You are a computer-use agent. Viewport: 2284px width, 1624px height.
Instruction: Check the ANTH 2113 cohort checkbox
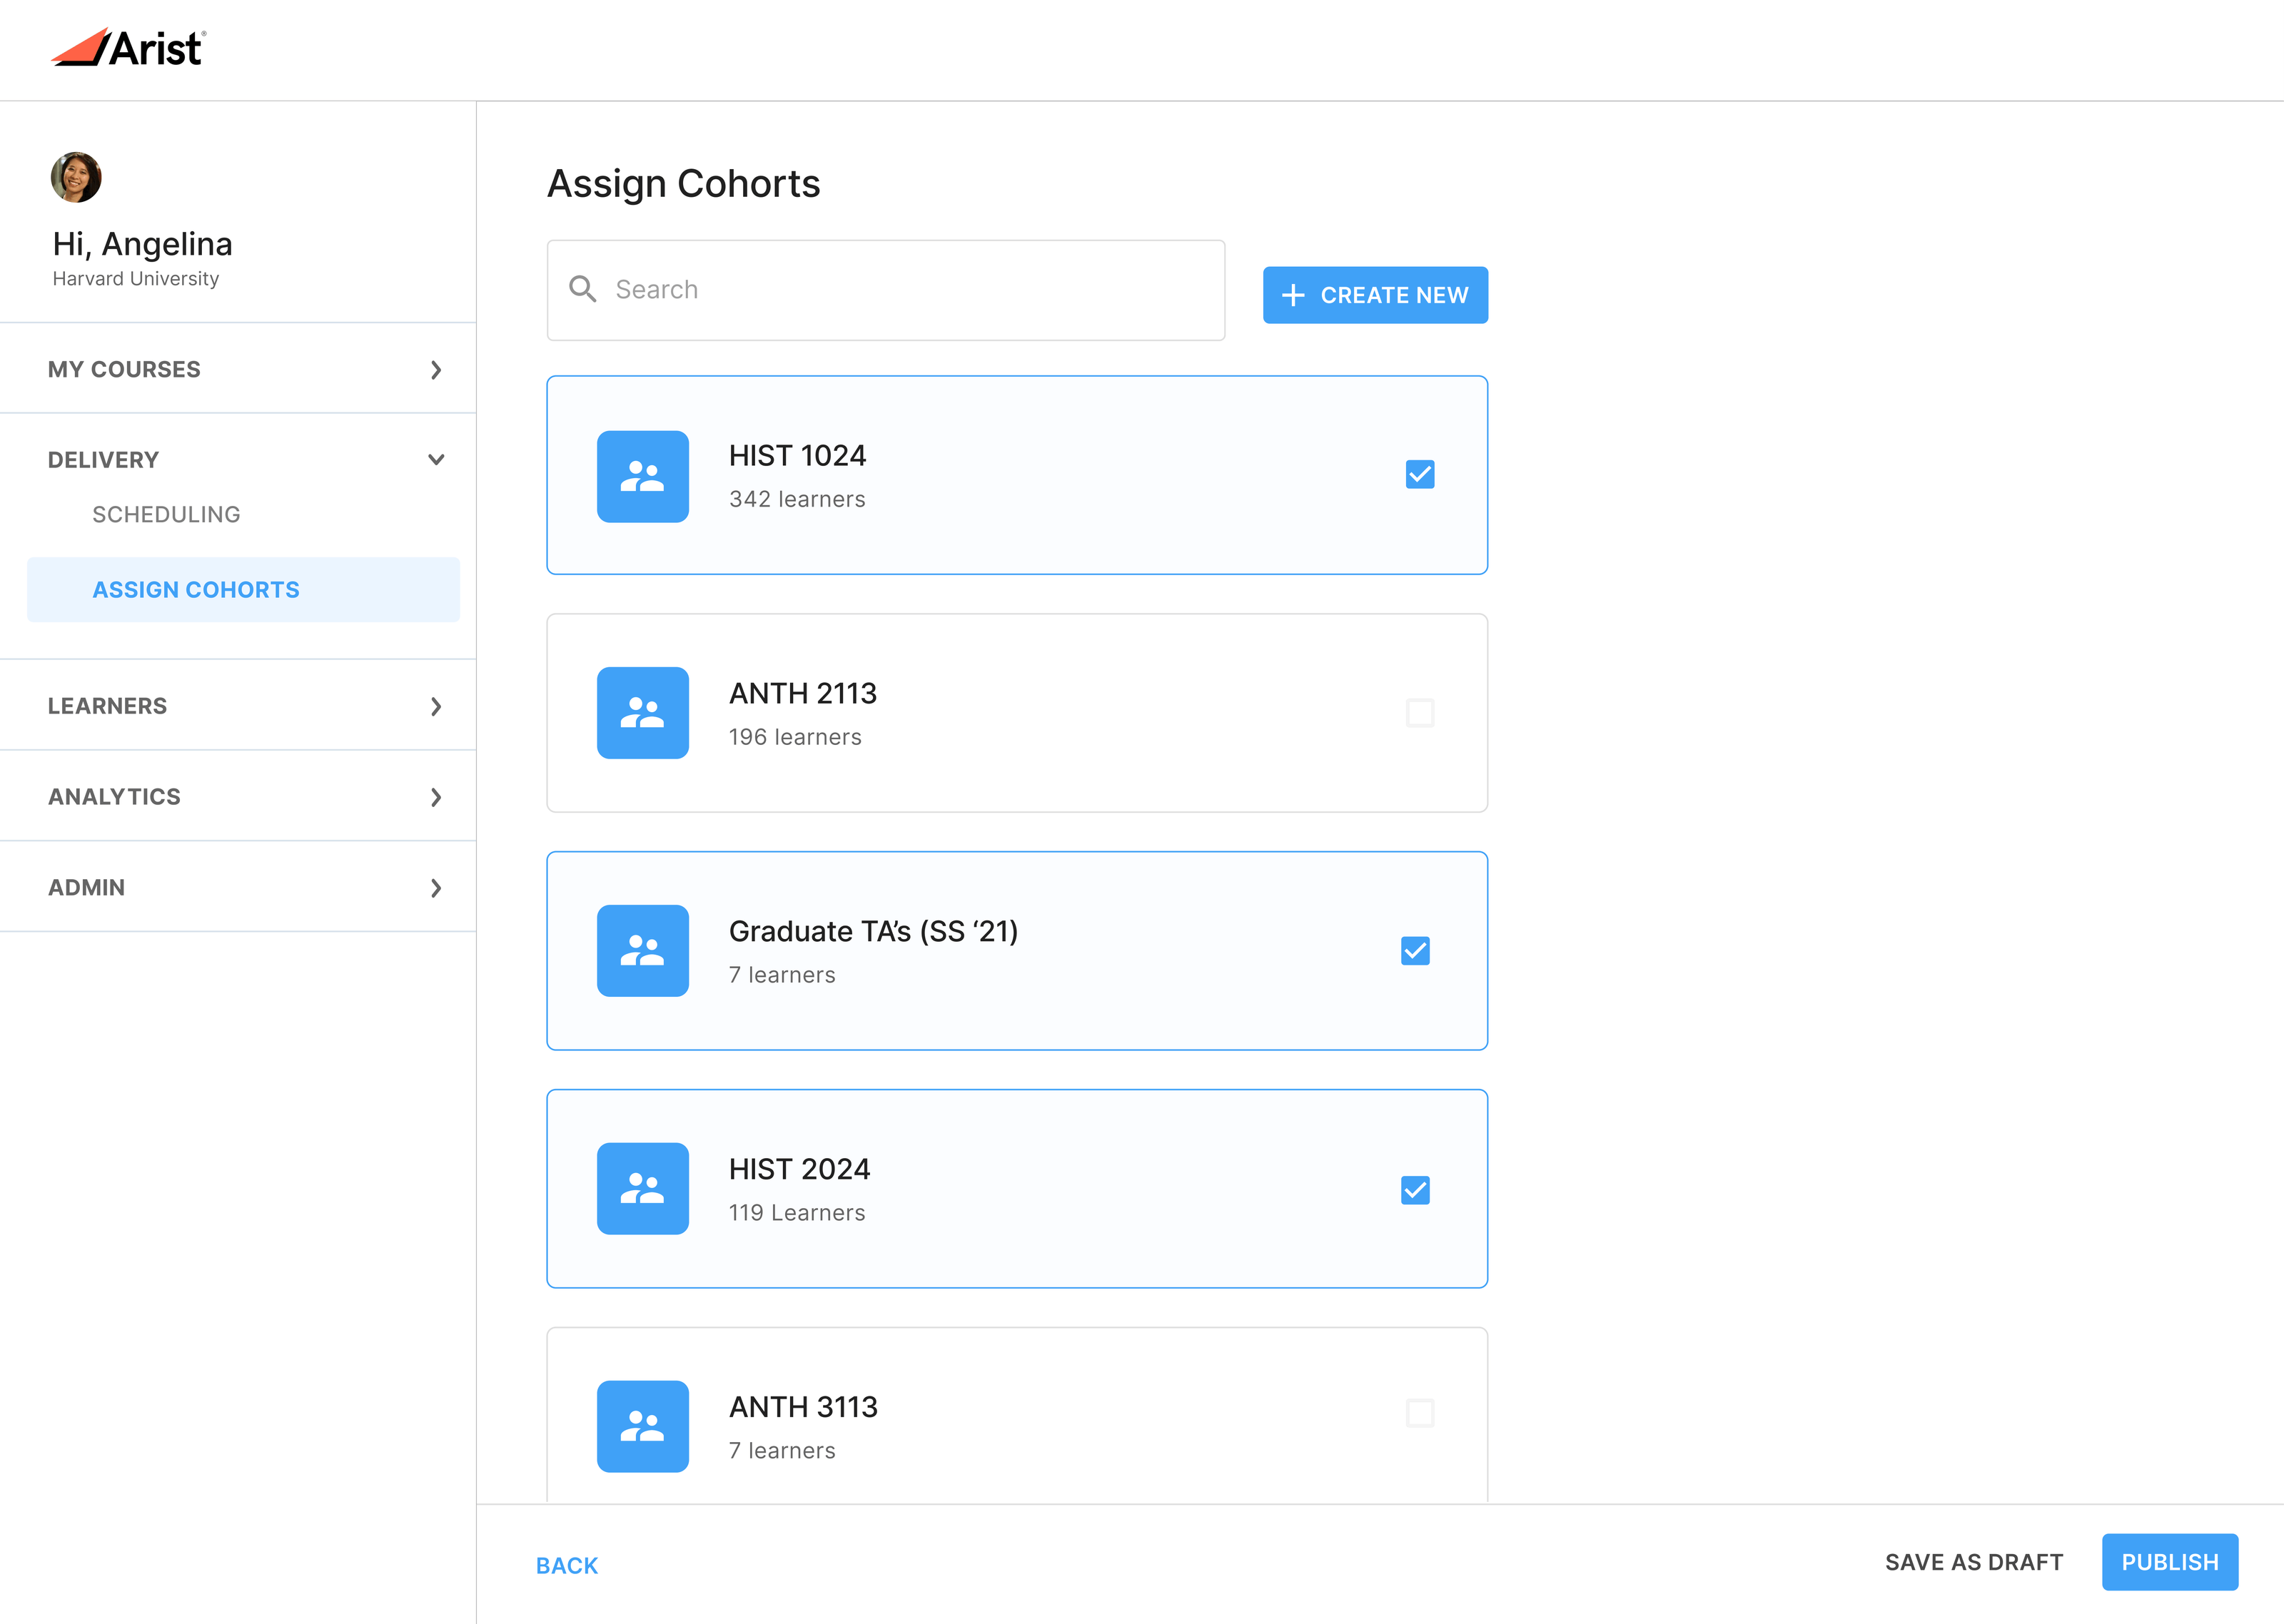[x=1420, y=713]
